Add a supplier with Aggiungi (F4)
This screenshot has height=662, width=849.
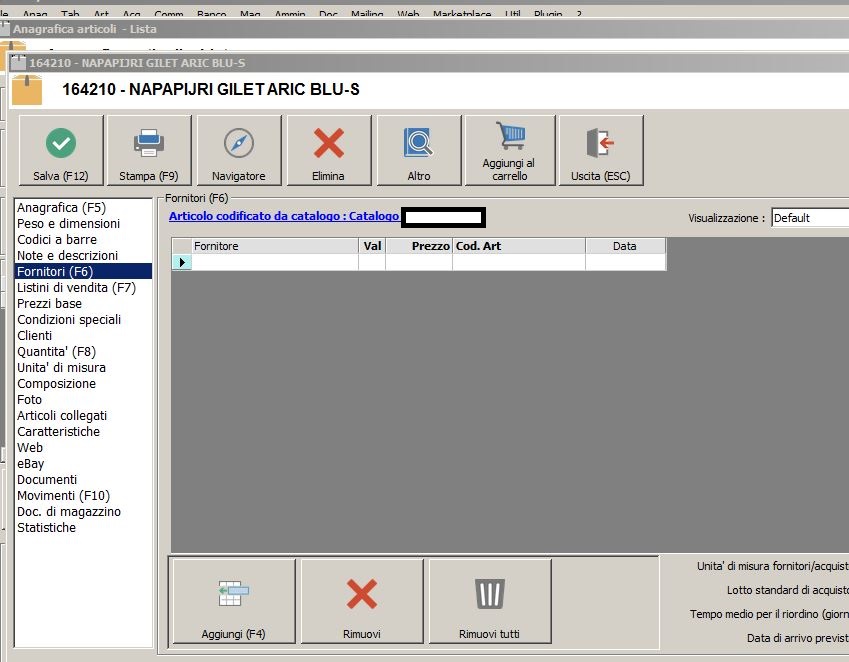pyautogui.click(x=233, y=601)
